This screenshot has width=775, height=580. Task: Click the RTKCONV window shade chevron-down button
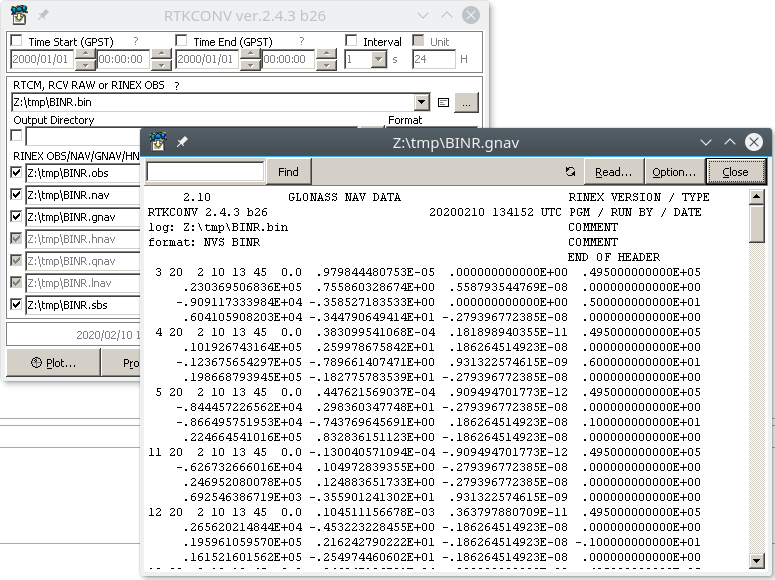[x=423, y=15]
